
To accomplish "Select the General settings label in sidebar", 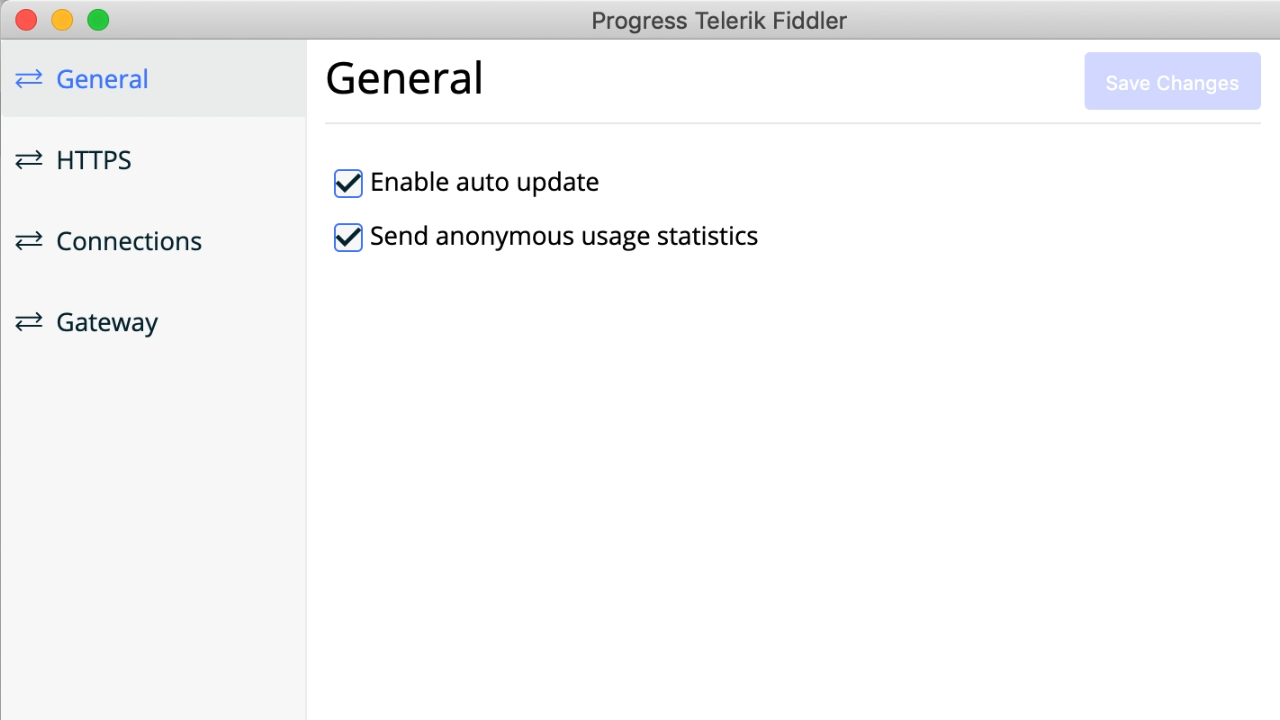I will pyautogui.click(x=102, y=79).
